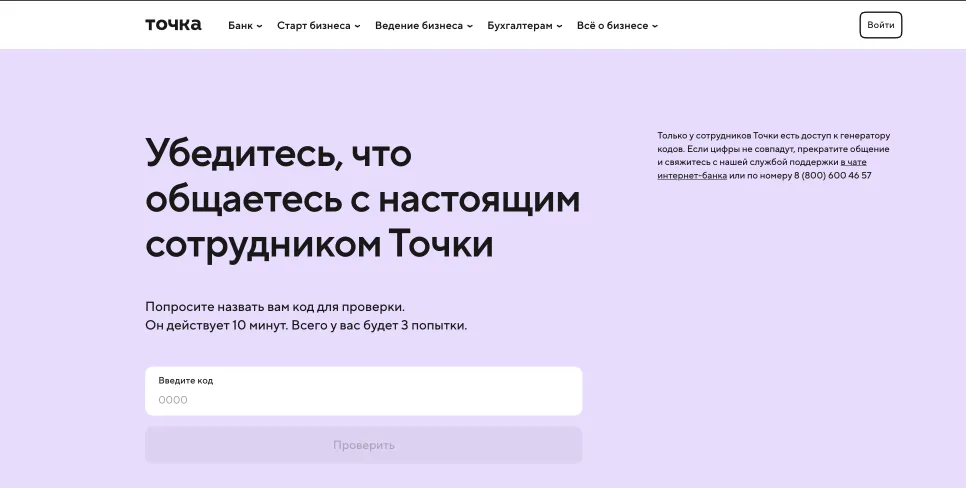
Task: Open the Бухгалтерам menu
Action: click(x=519, y=26)
